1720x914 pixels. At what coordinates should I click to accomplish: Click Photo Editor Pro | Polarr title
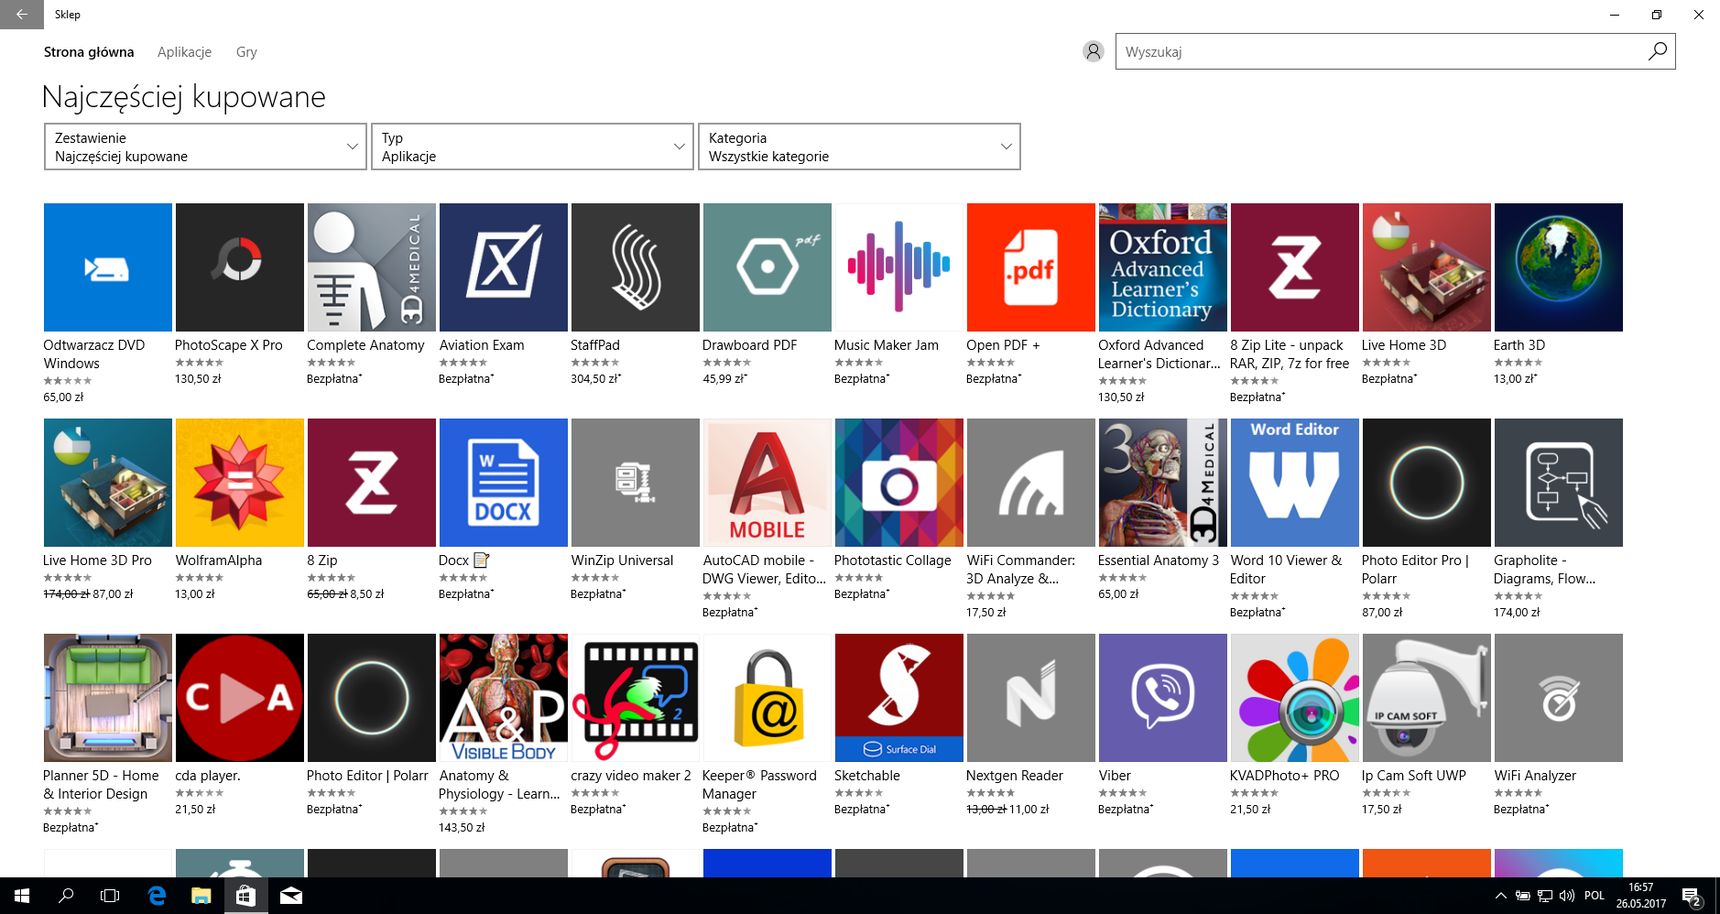point(1415,569)
